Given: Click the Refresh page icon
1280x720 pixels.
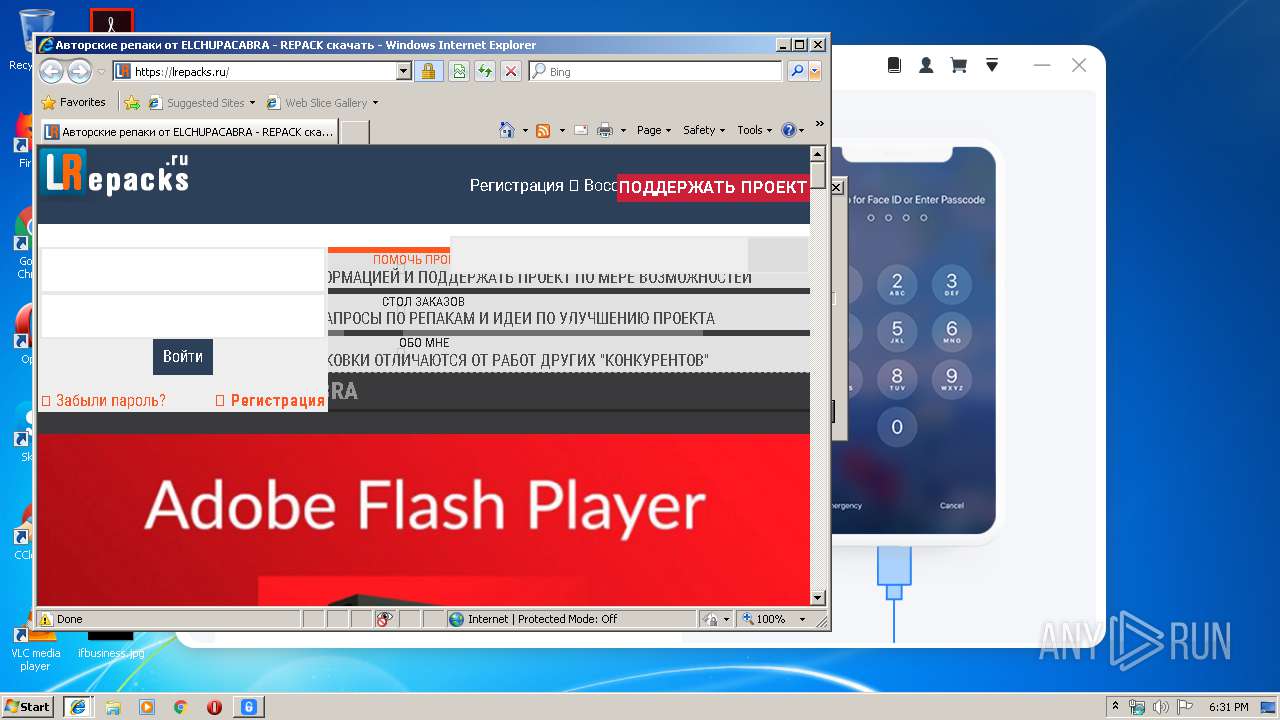Looking at the screenshot, I should tap(484, 71).
